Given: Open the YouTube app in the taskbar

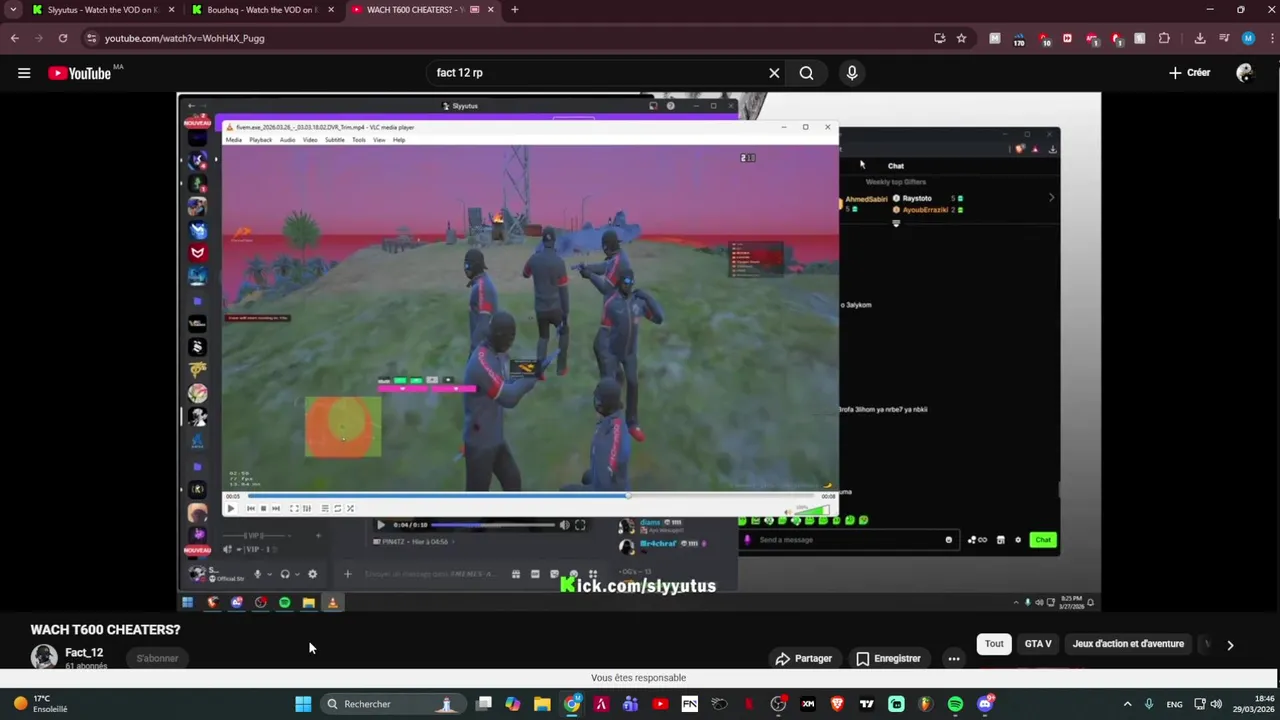Looking at the screenshot, I should tap(660, 704).
